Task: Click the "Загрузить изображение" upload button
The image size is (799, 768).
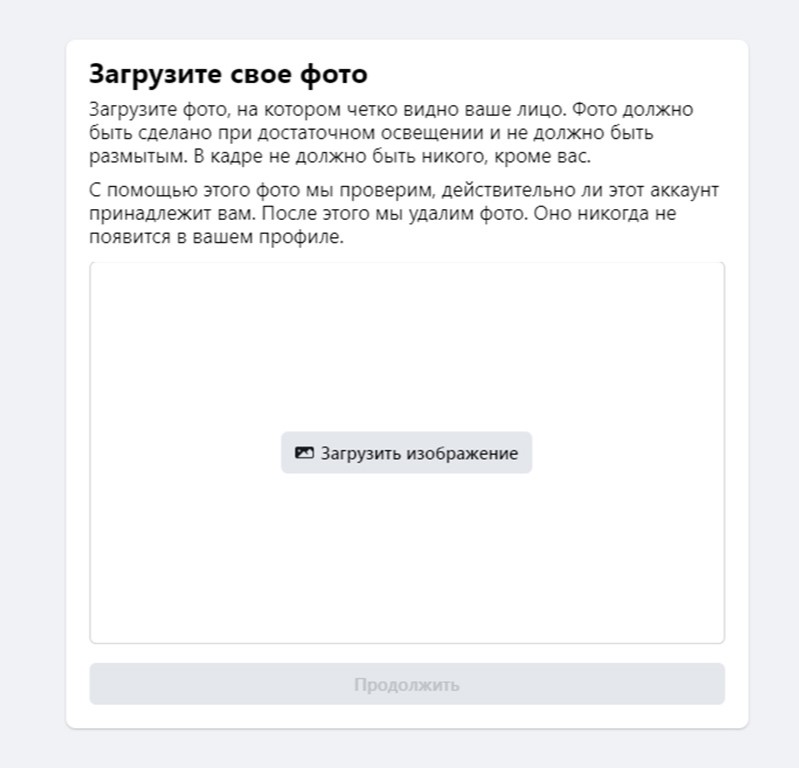Action: pos(406,453)
